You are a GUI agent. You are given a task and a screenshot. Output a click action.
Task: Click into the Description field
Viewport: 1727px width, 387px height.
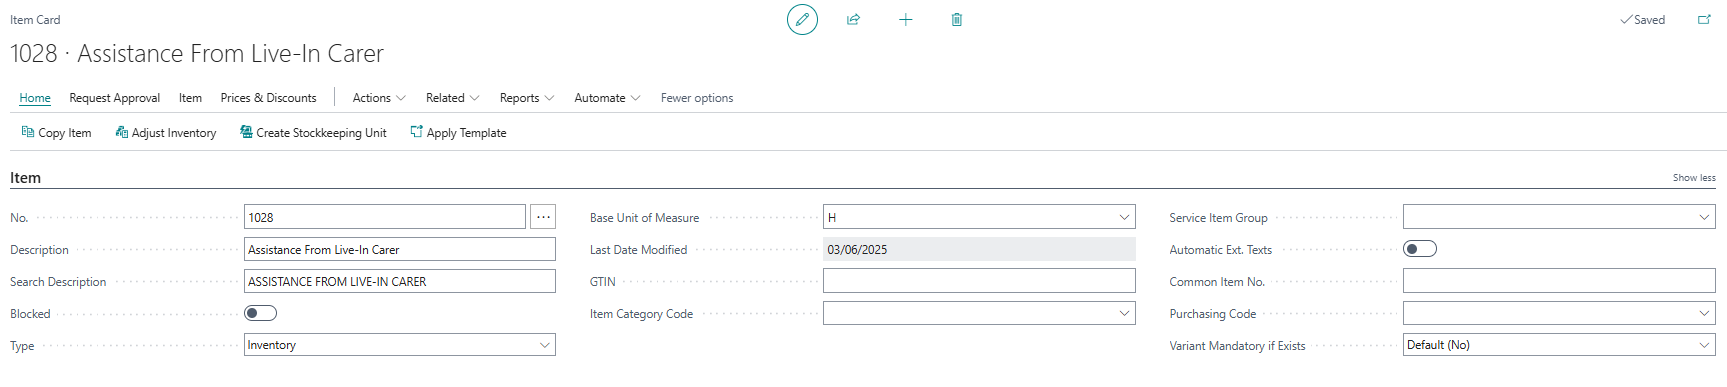point(399,249)
